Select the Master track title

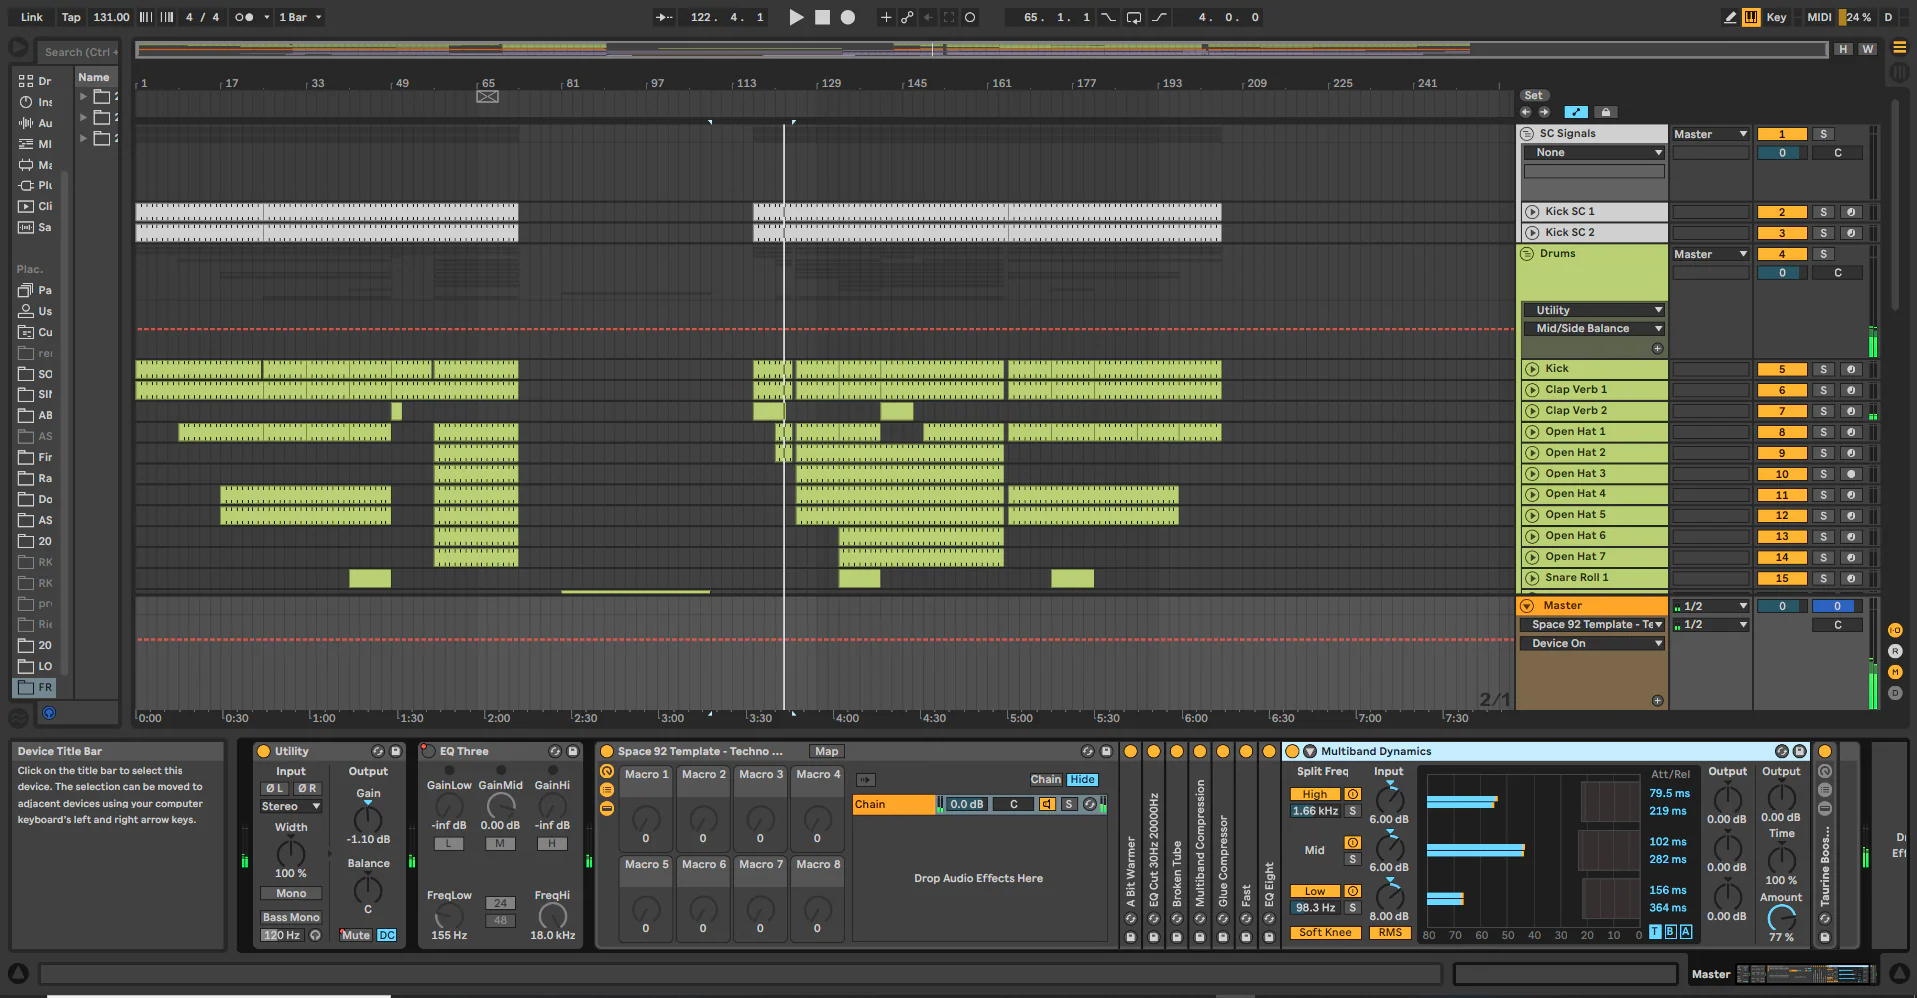pos(1593,605)
